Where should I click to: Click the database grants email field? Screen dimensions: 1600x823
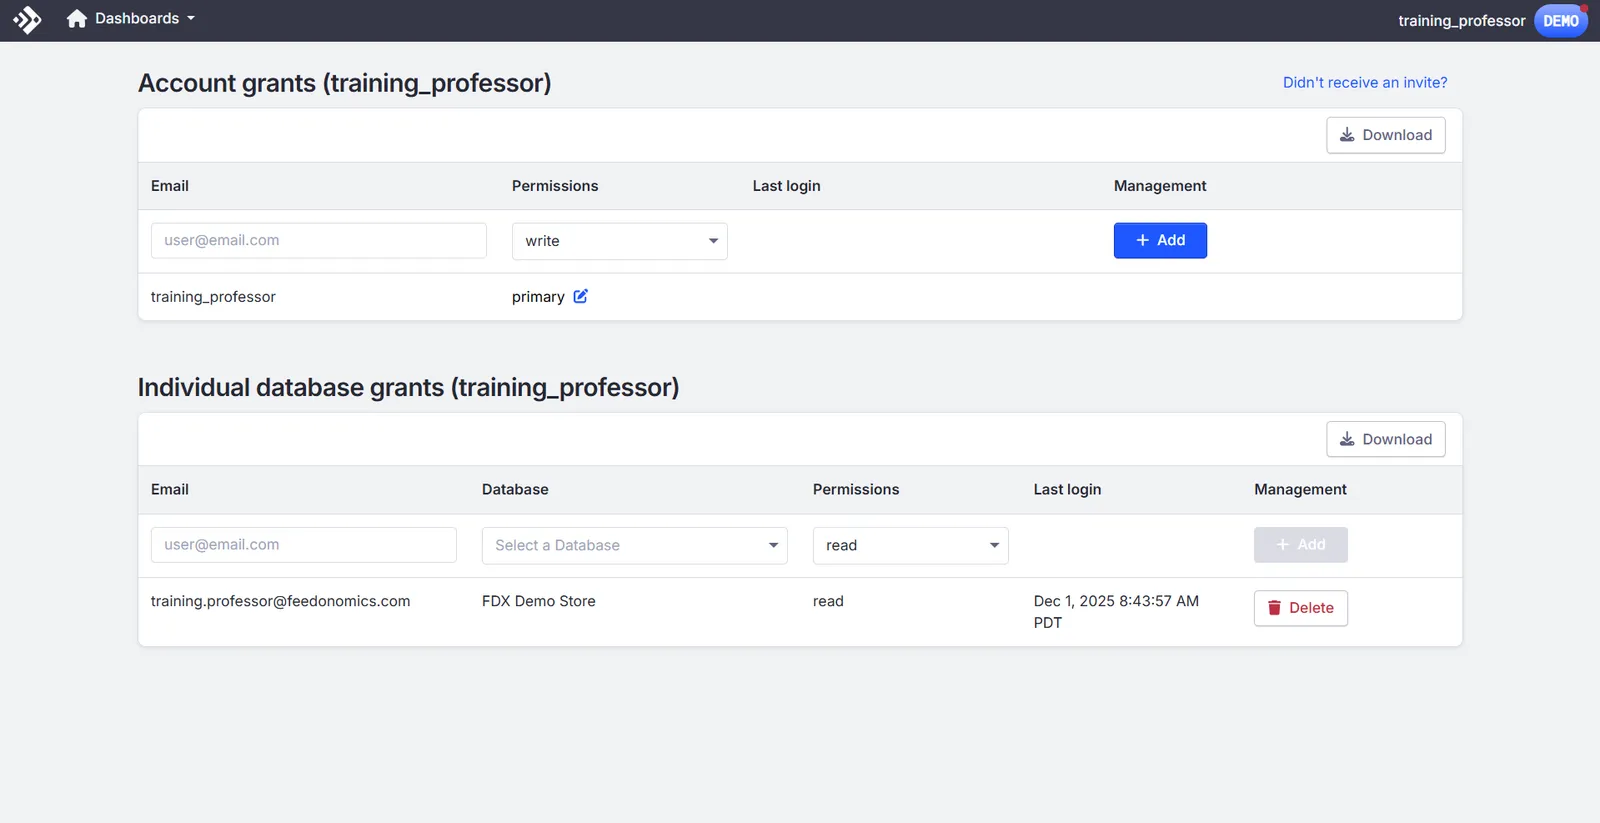point(304,545)
